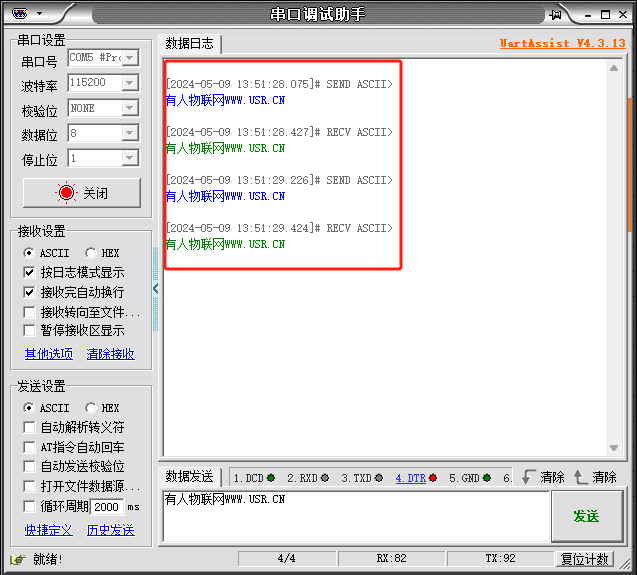Image resolution: width=637 pixels, height=575 pixels.
Task: Click the send data text box
Action: pyautogui.click(x=356, y=516)
